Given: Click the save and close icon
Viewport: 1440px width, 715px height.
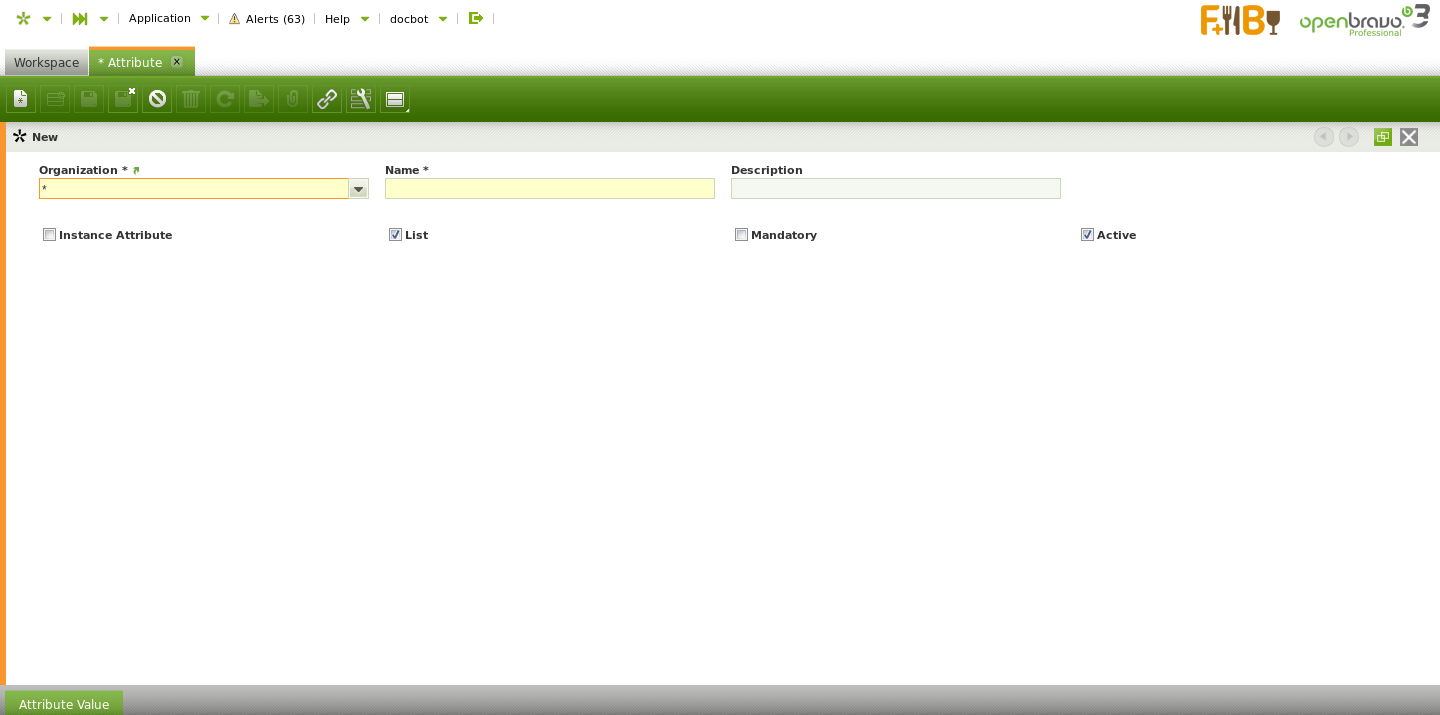Looking at the screenshot, I should click(x=123, y=99).
